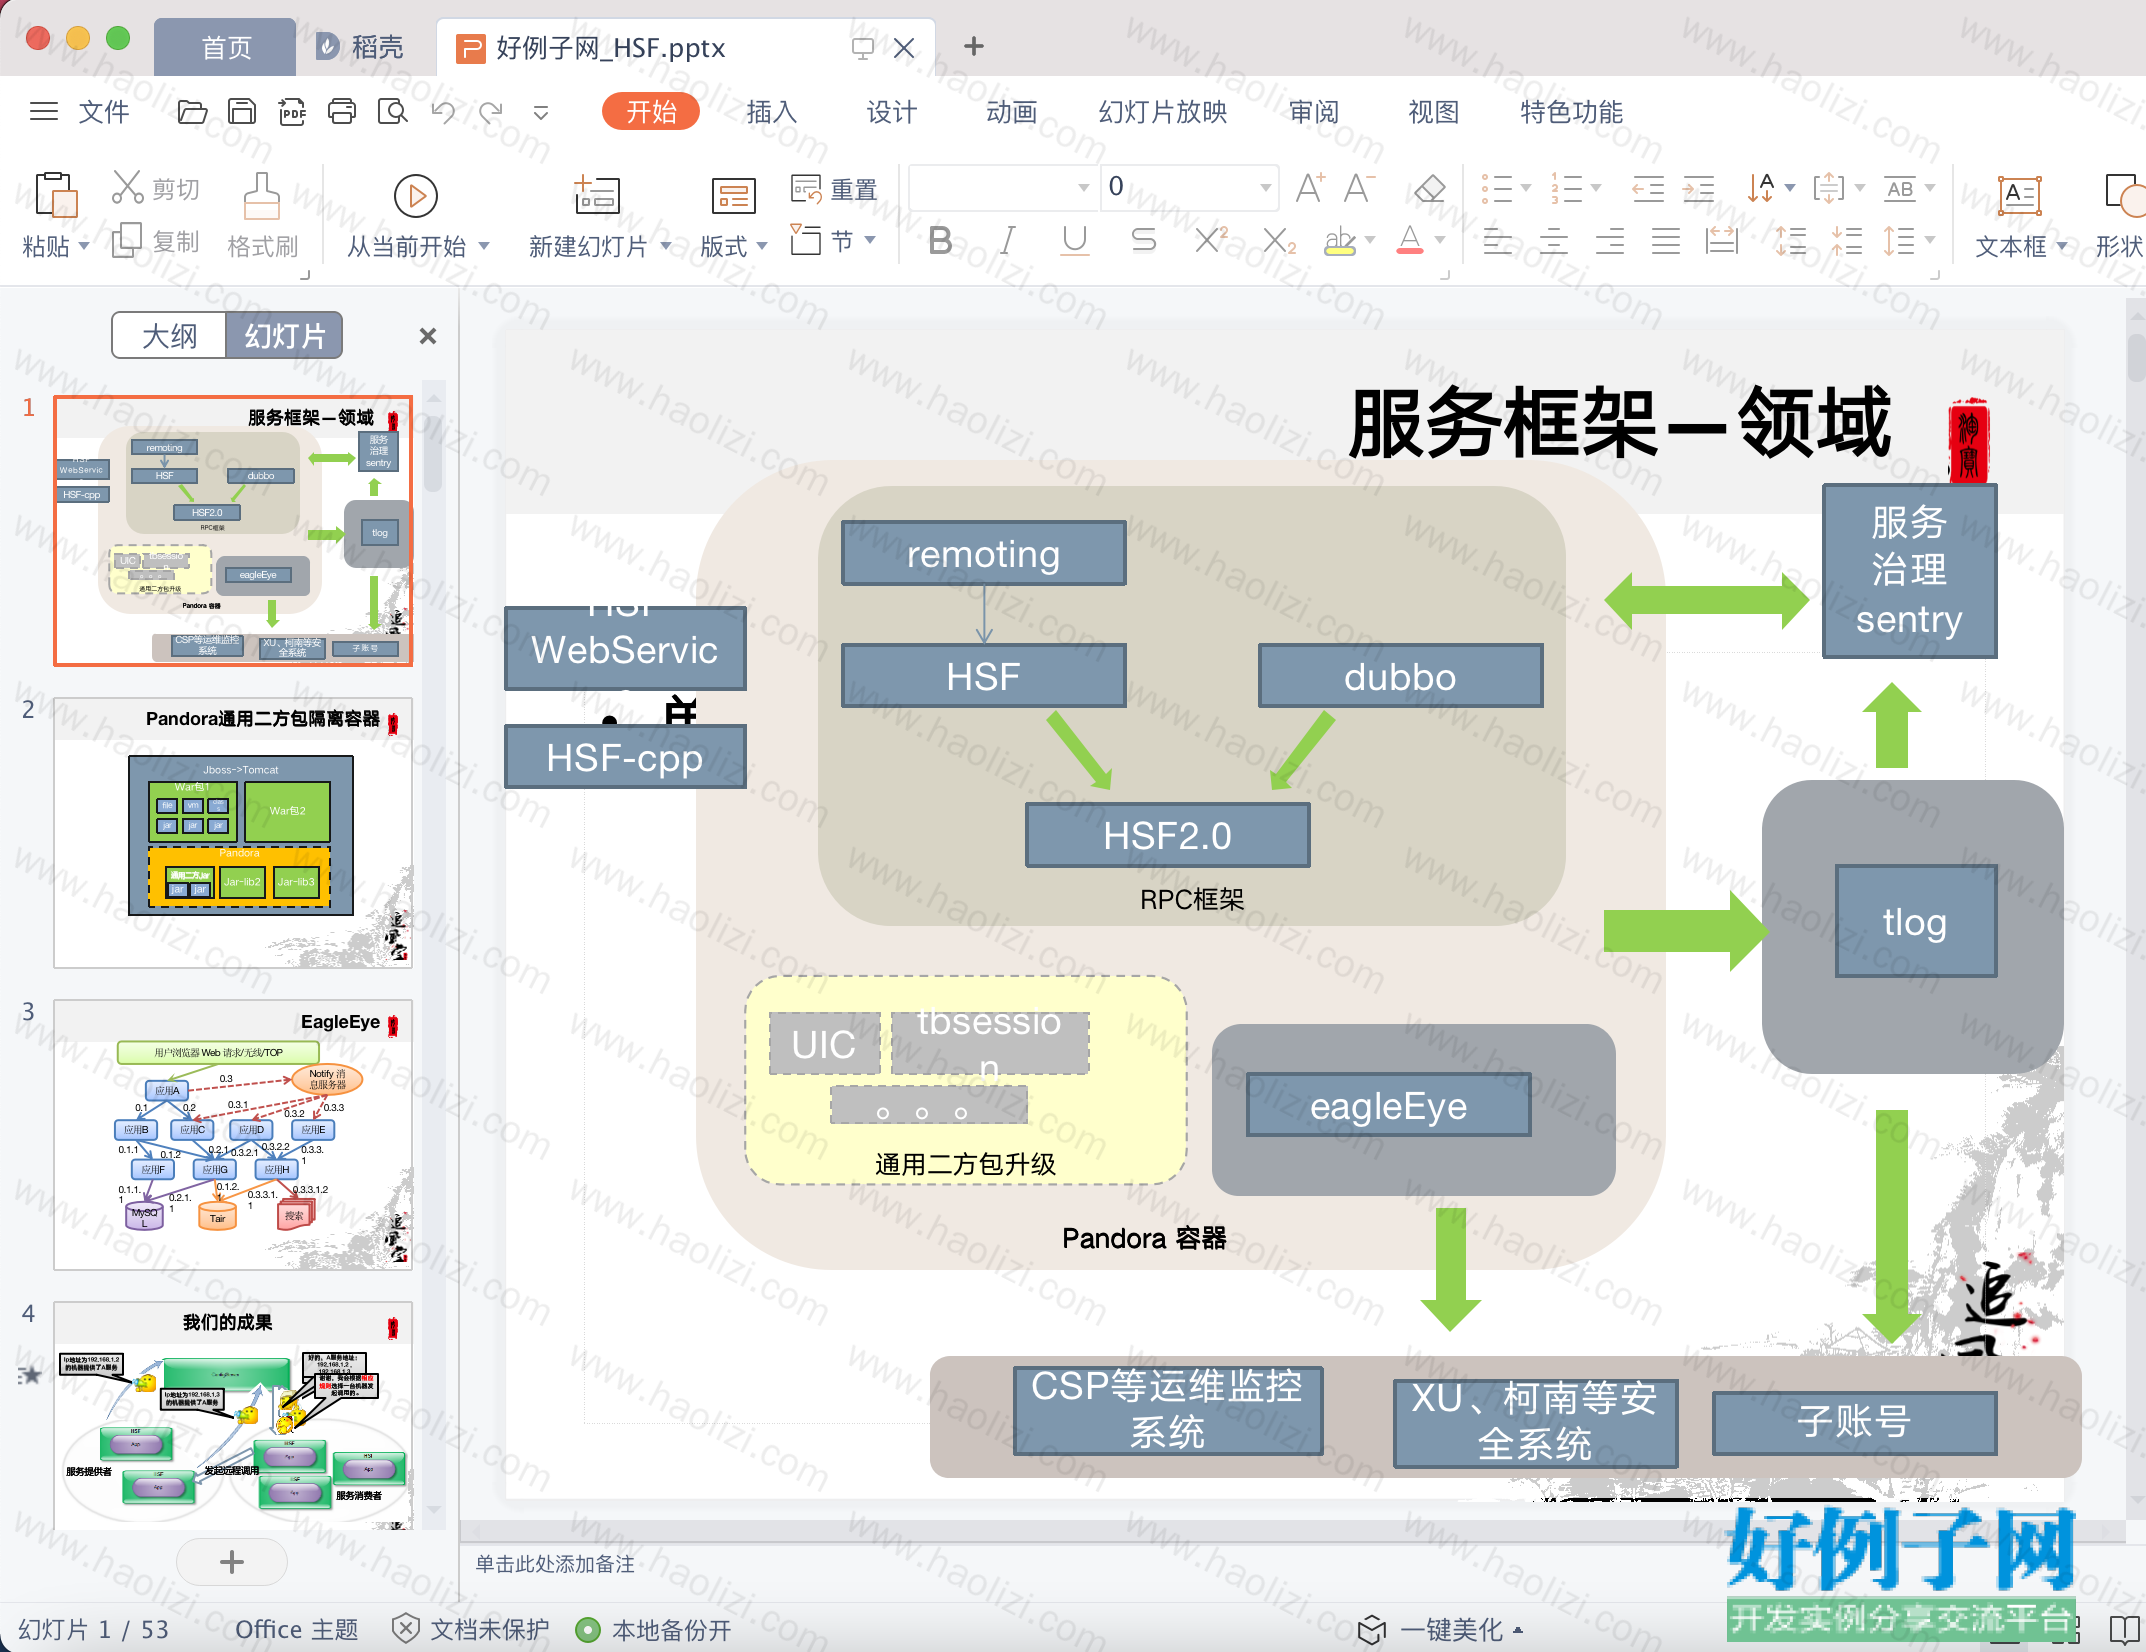Image resolution: width=2146 pixels, height=1652 pixels.
Task: Click the text highlight color swatch
Action: tap(1340, 241)
